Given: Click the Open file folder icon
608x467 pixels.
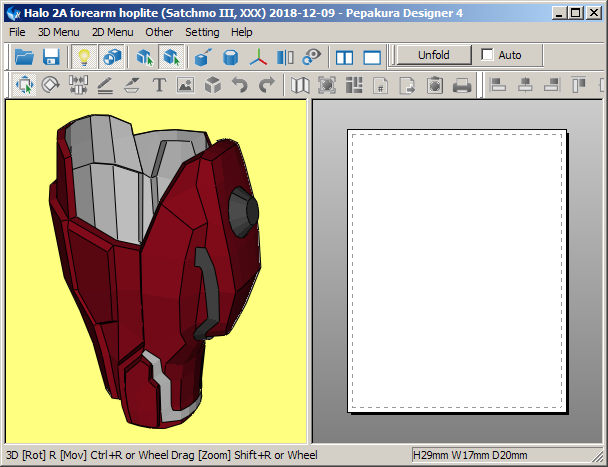Looking at the screenshot, I should click(24, 57).
